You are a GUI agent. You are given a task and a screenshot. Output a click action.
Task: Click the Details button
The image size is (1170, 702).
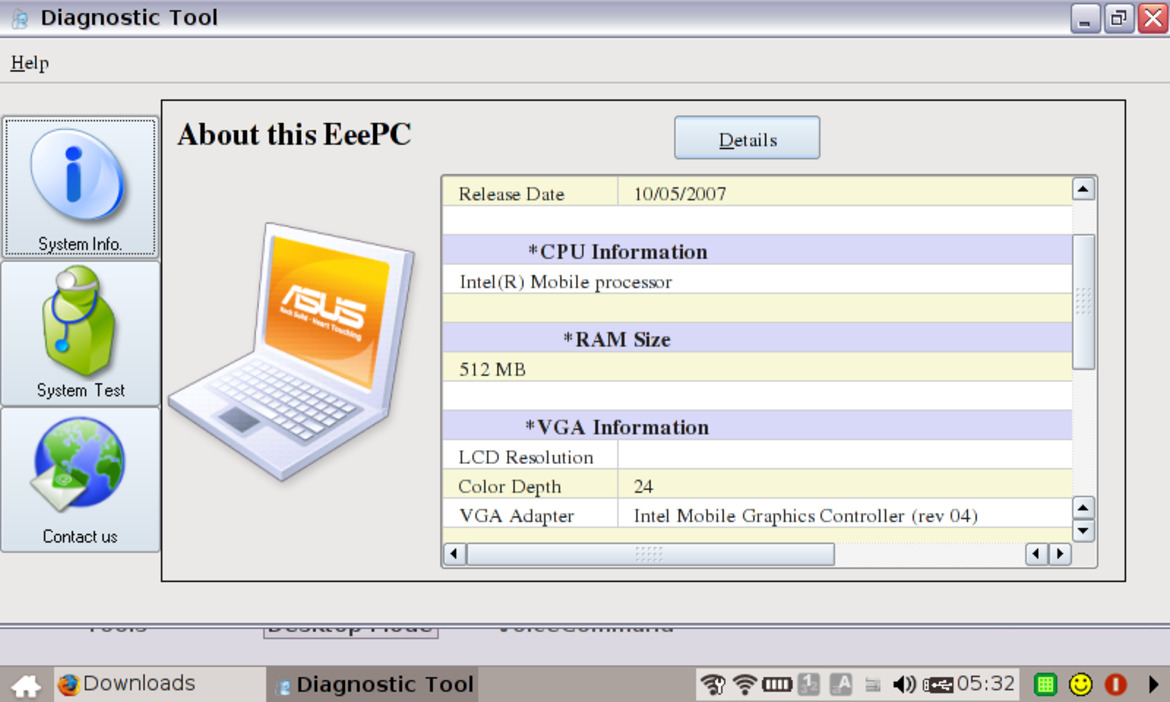pos(747,138)
